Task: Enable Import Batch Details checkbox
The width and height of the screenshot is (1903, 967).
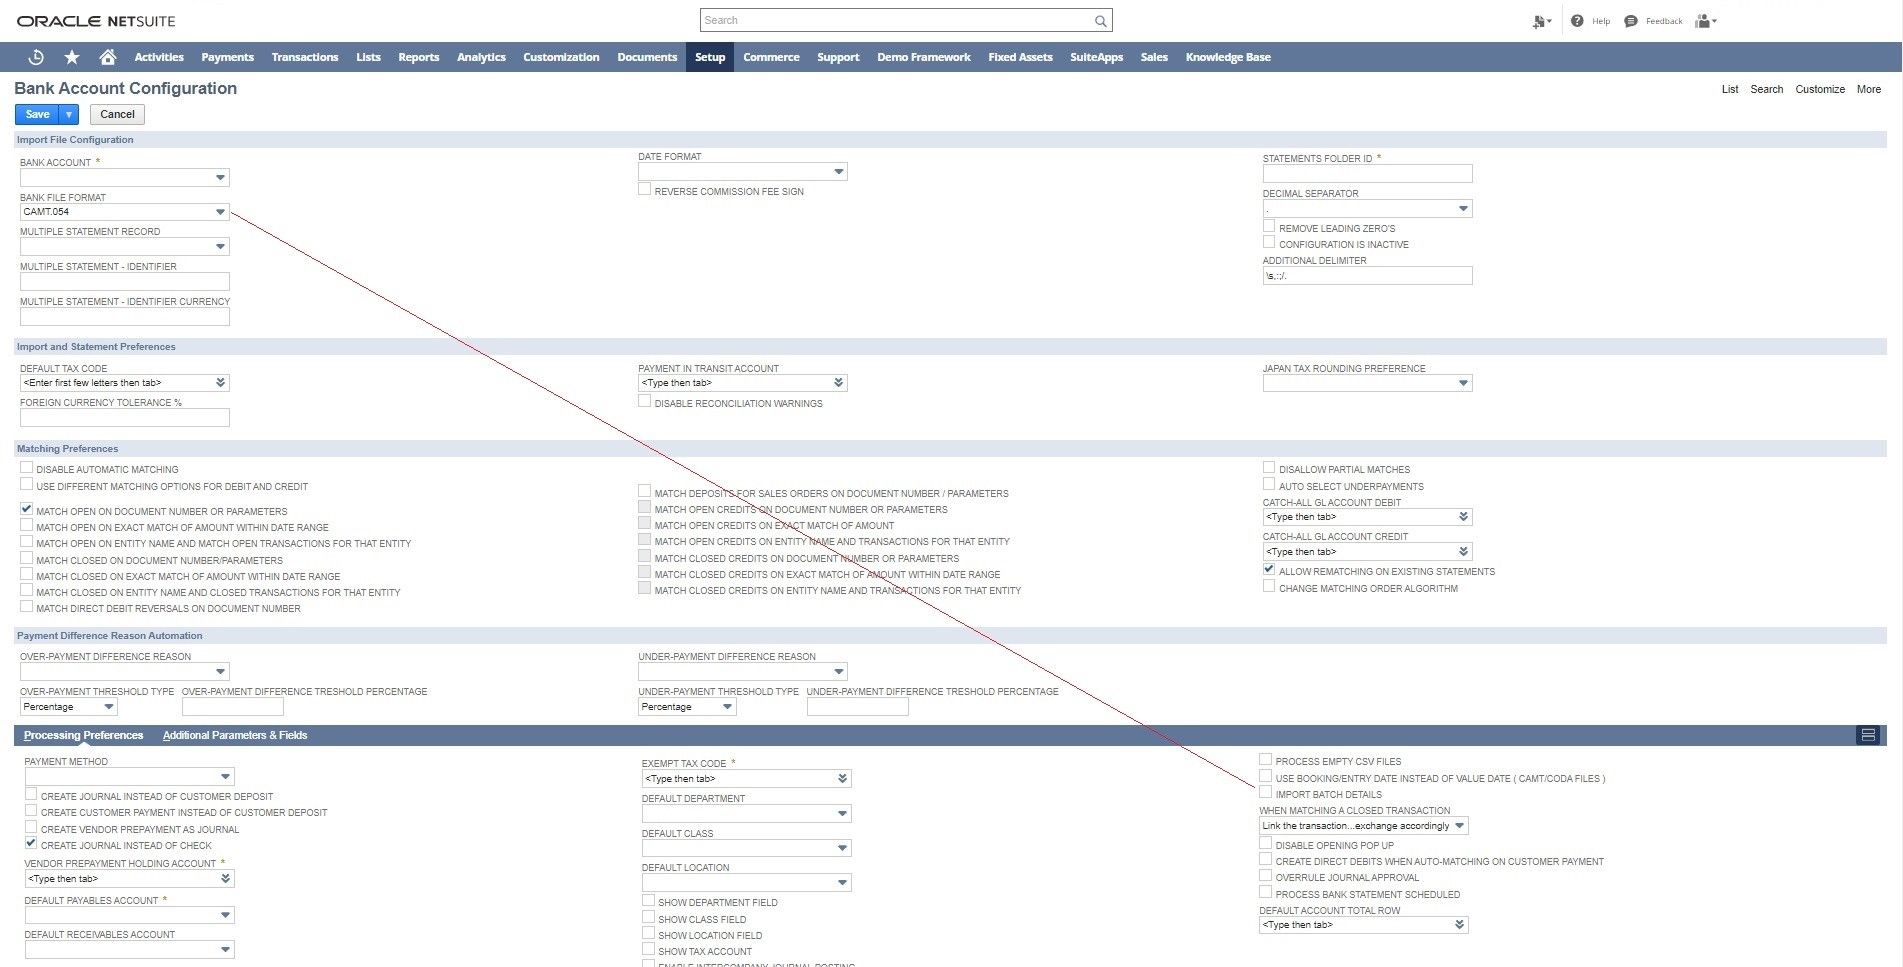Action: tap(1266, 792)
